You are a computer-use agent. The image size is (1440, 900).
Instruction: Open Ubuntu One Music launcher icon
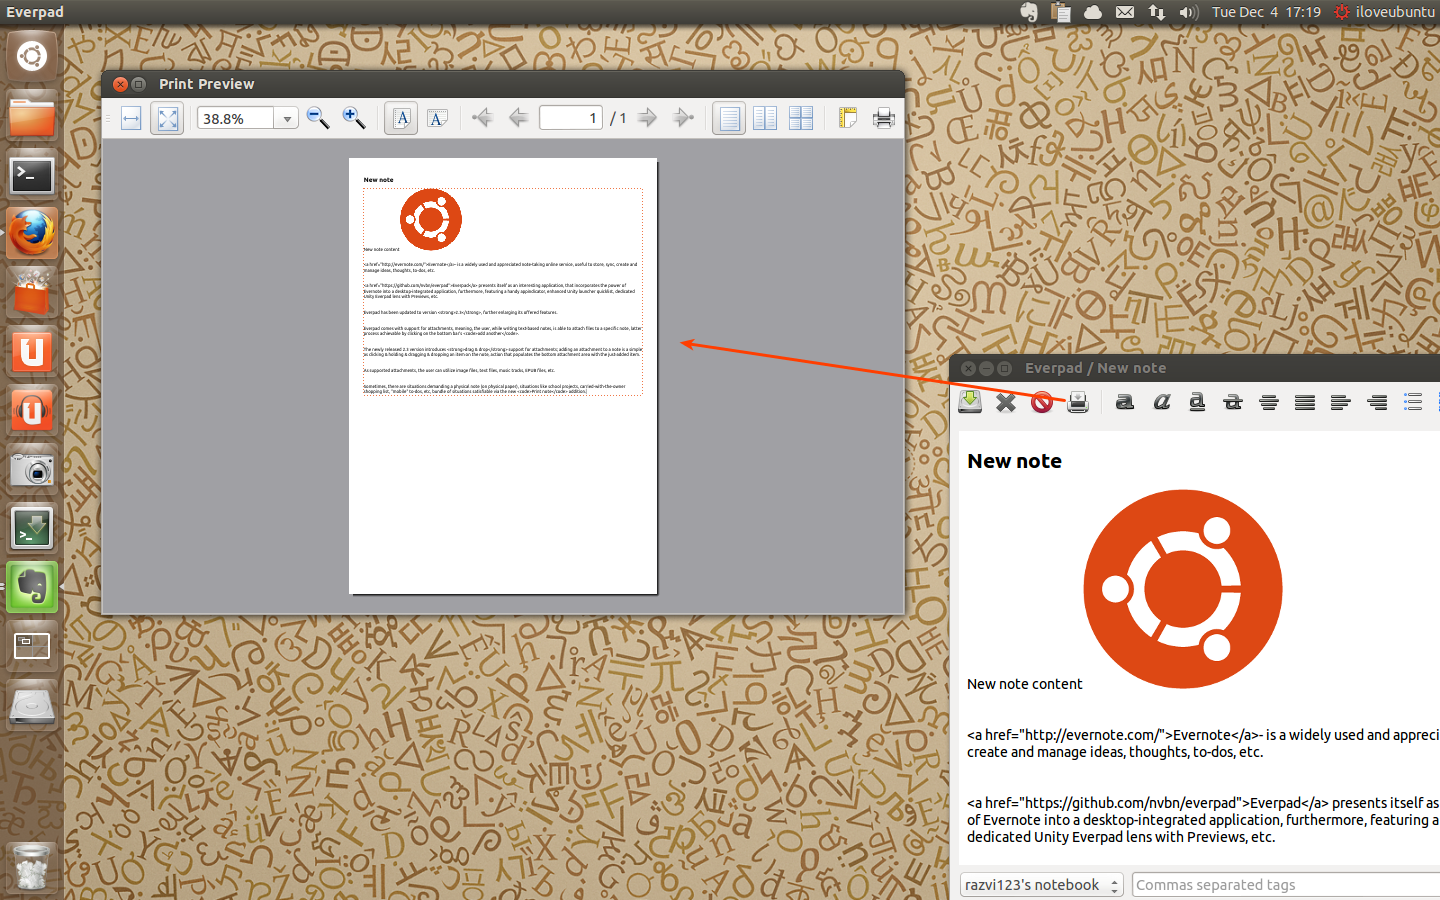pos(32,411)
